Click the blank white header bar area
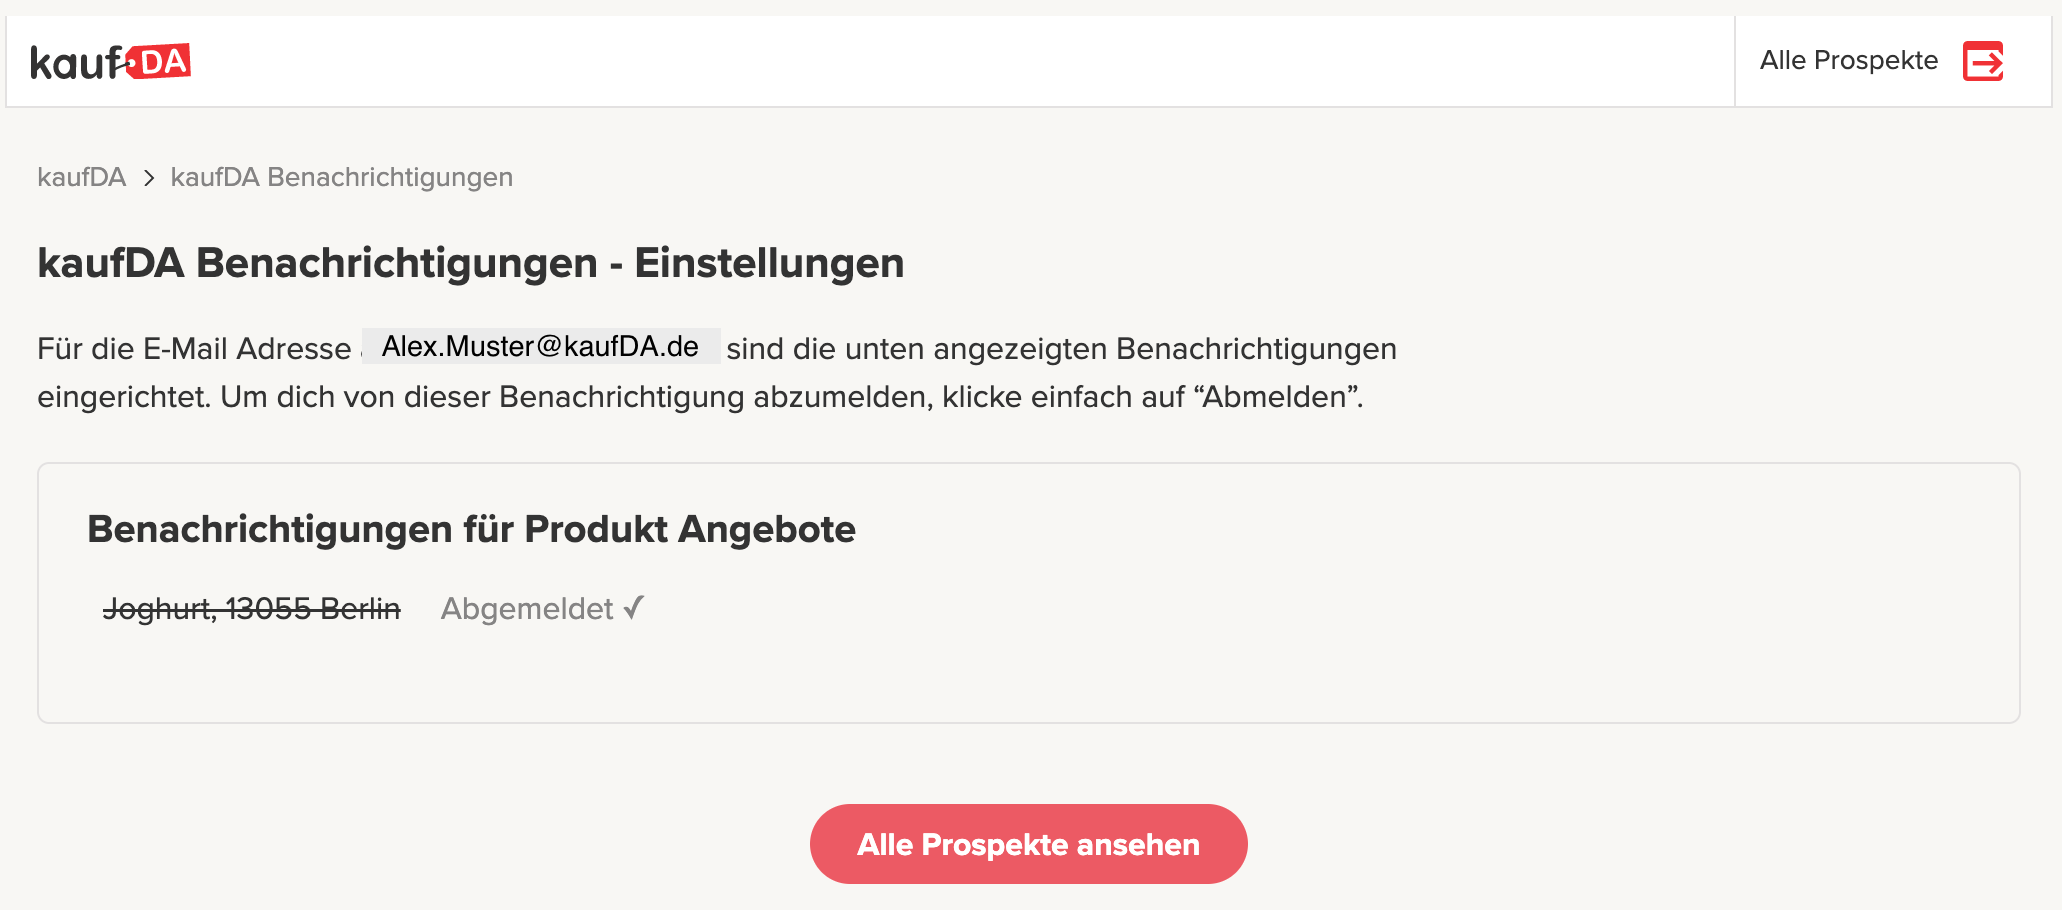 click(x=960, y=61)
